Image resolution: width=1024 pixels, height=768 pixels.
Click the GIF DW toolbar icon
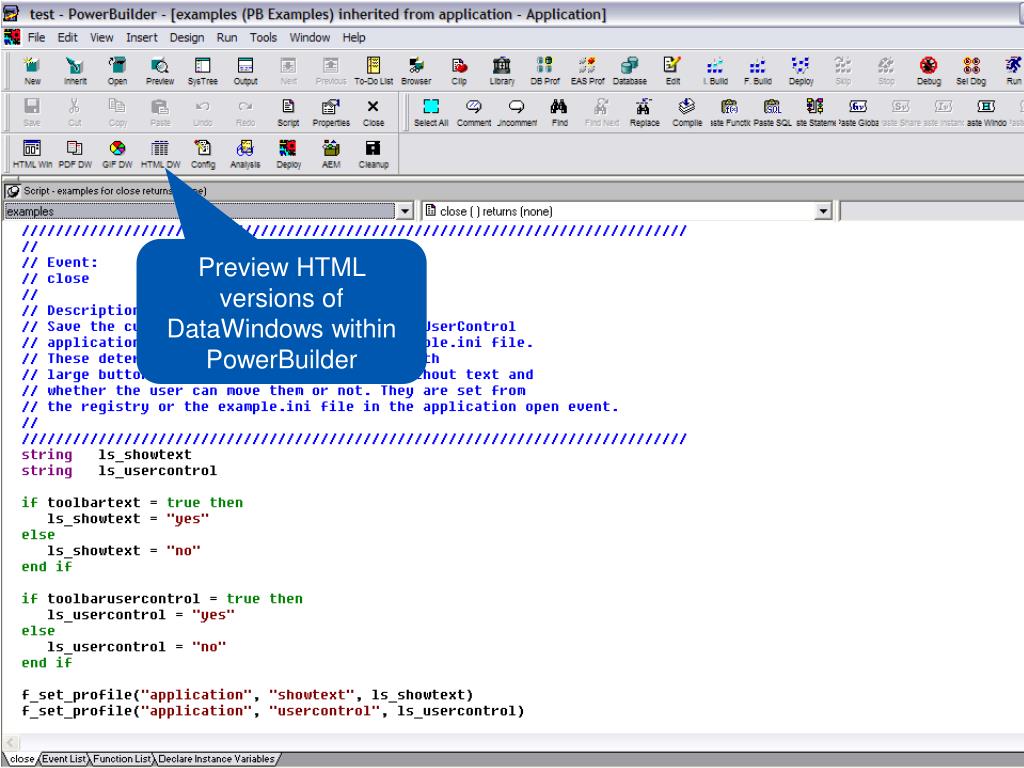point(118,155)
